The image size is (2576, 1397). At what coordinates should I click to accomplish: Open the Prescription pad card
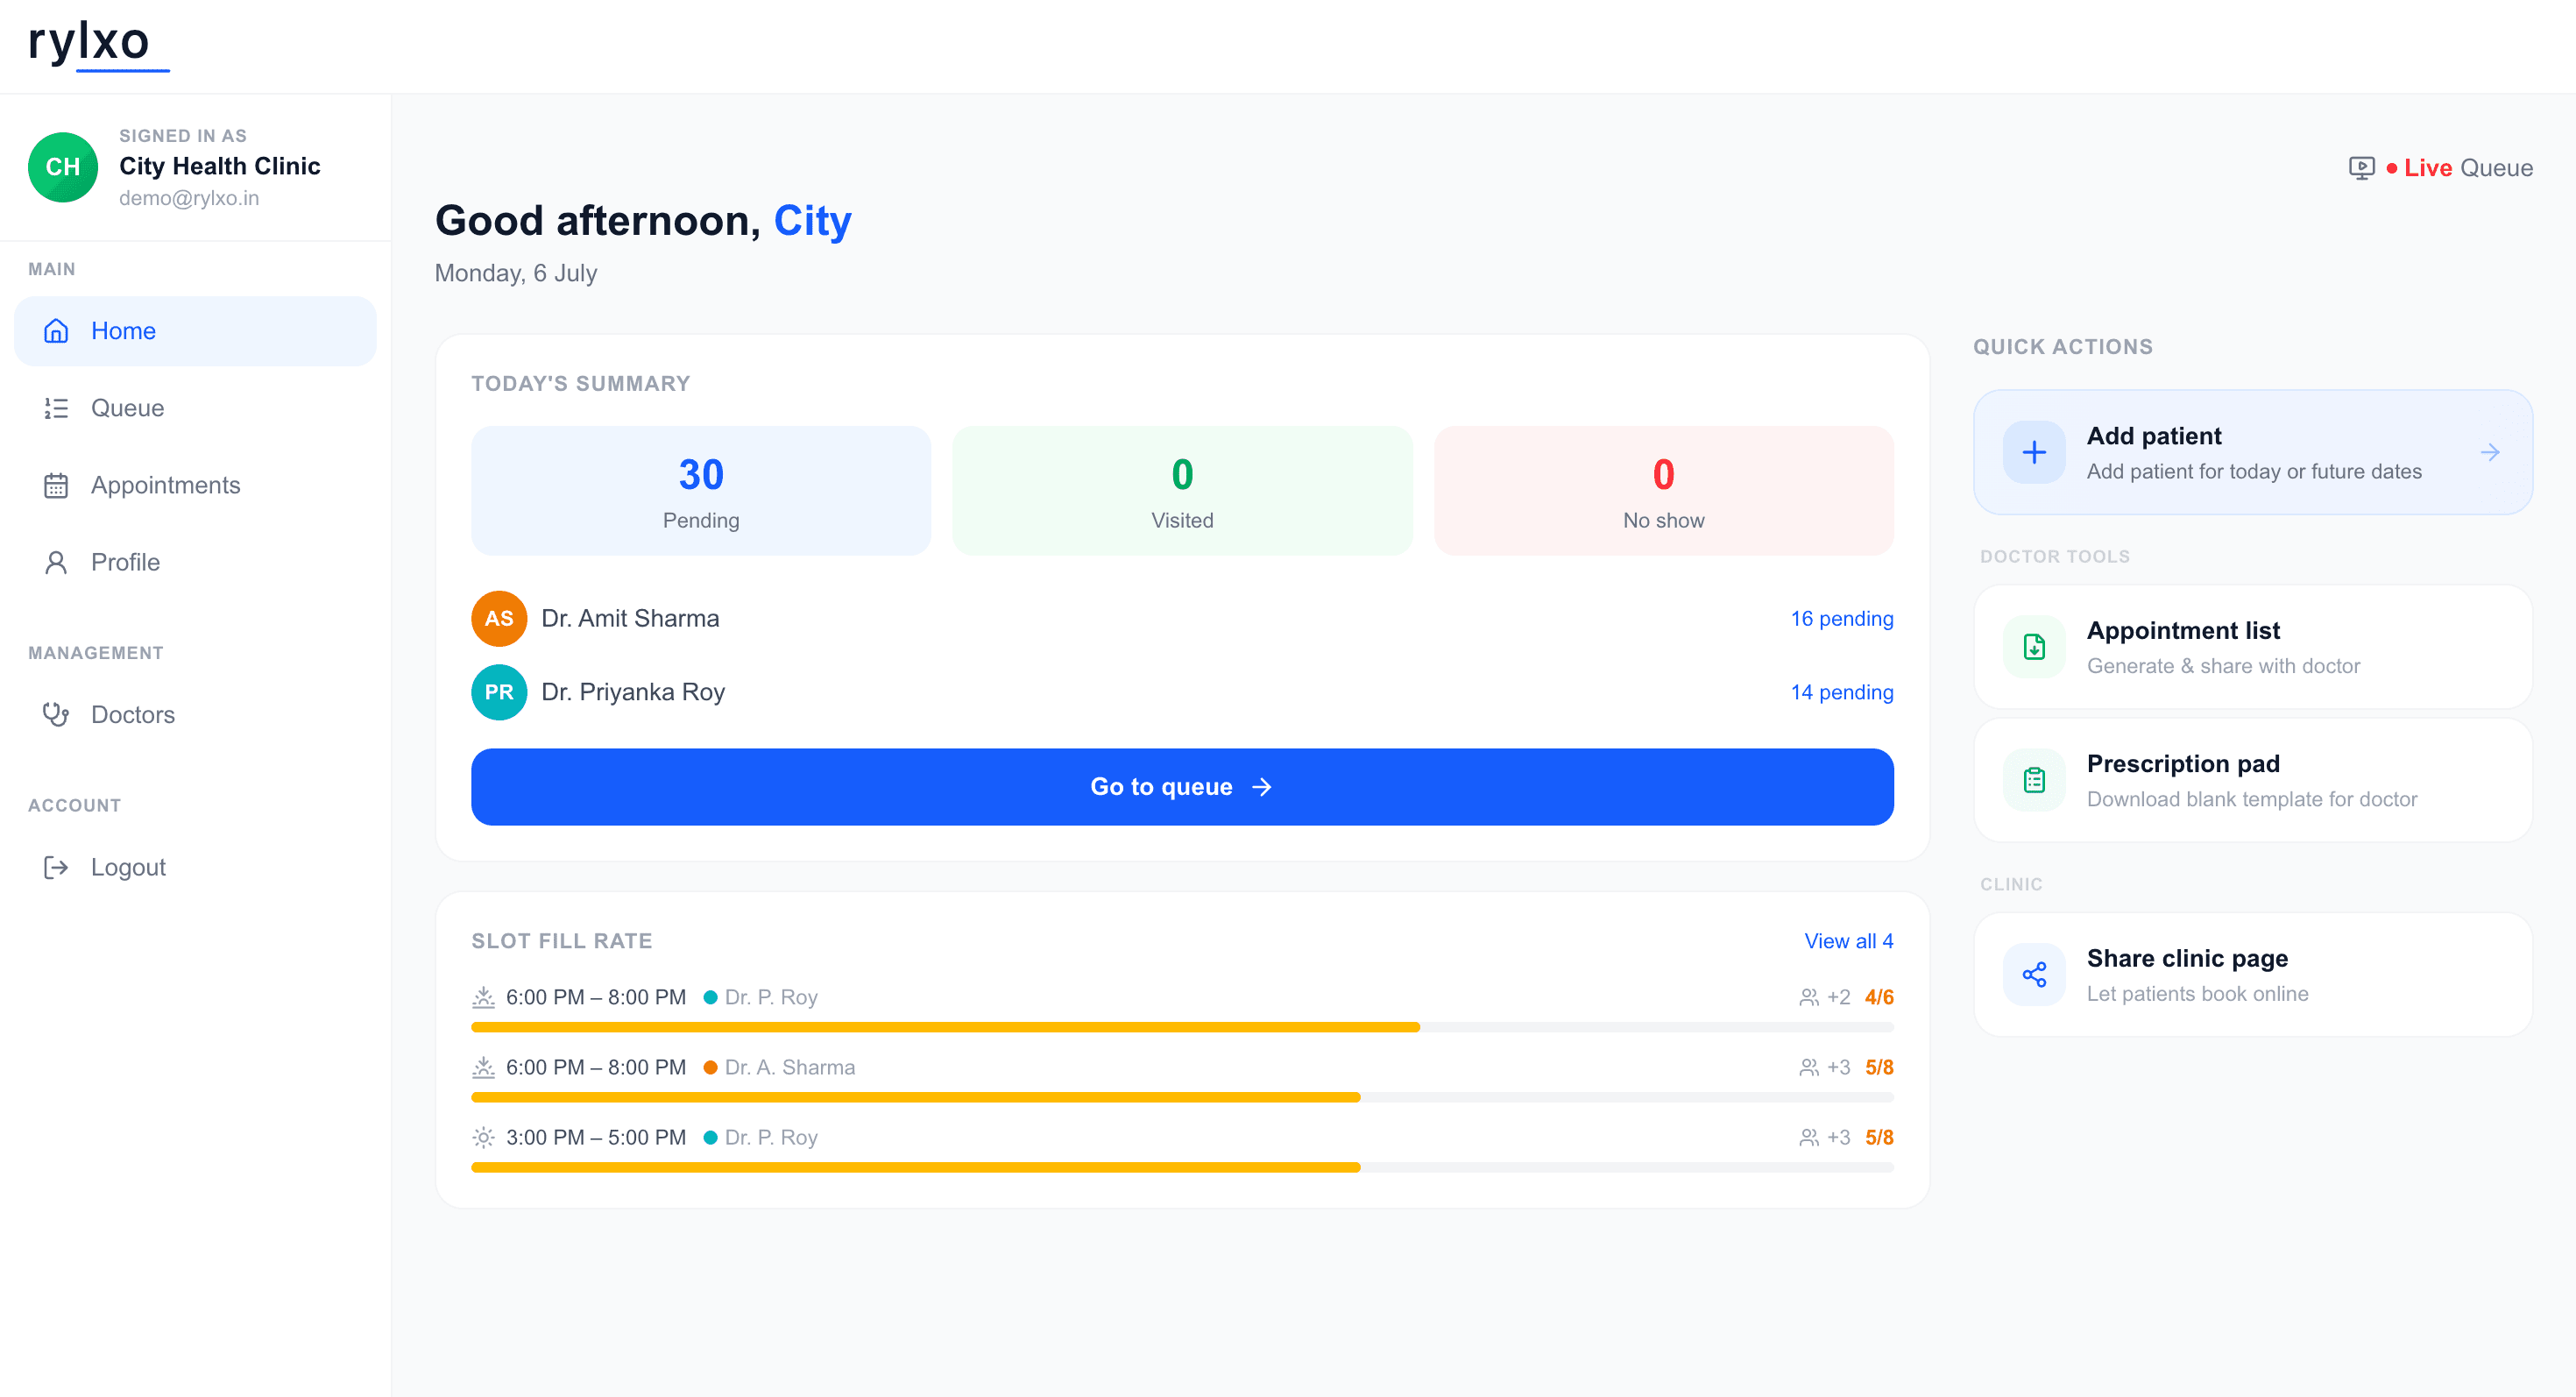click(x=2253, y=780)
